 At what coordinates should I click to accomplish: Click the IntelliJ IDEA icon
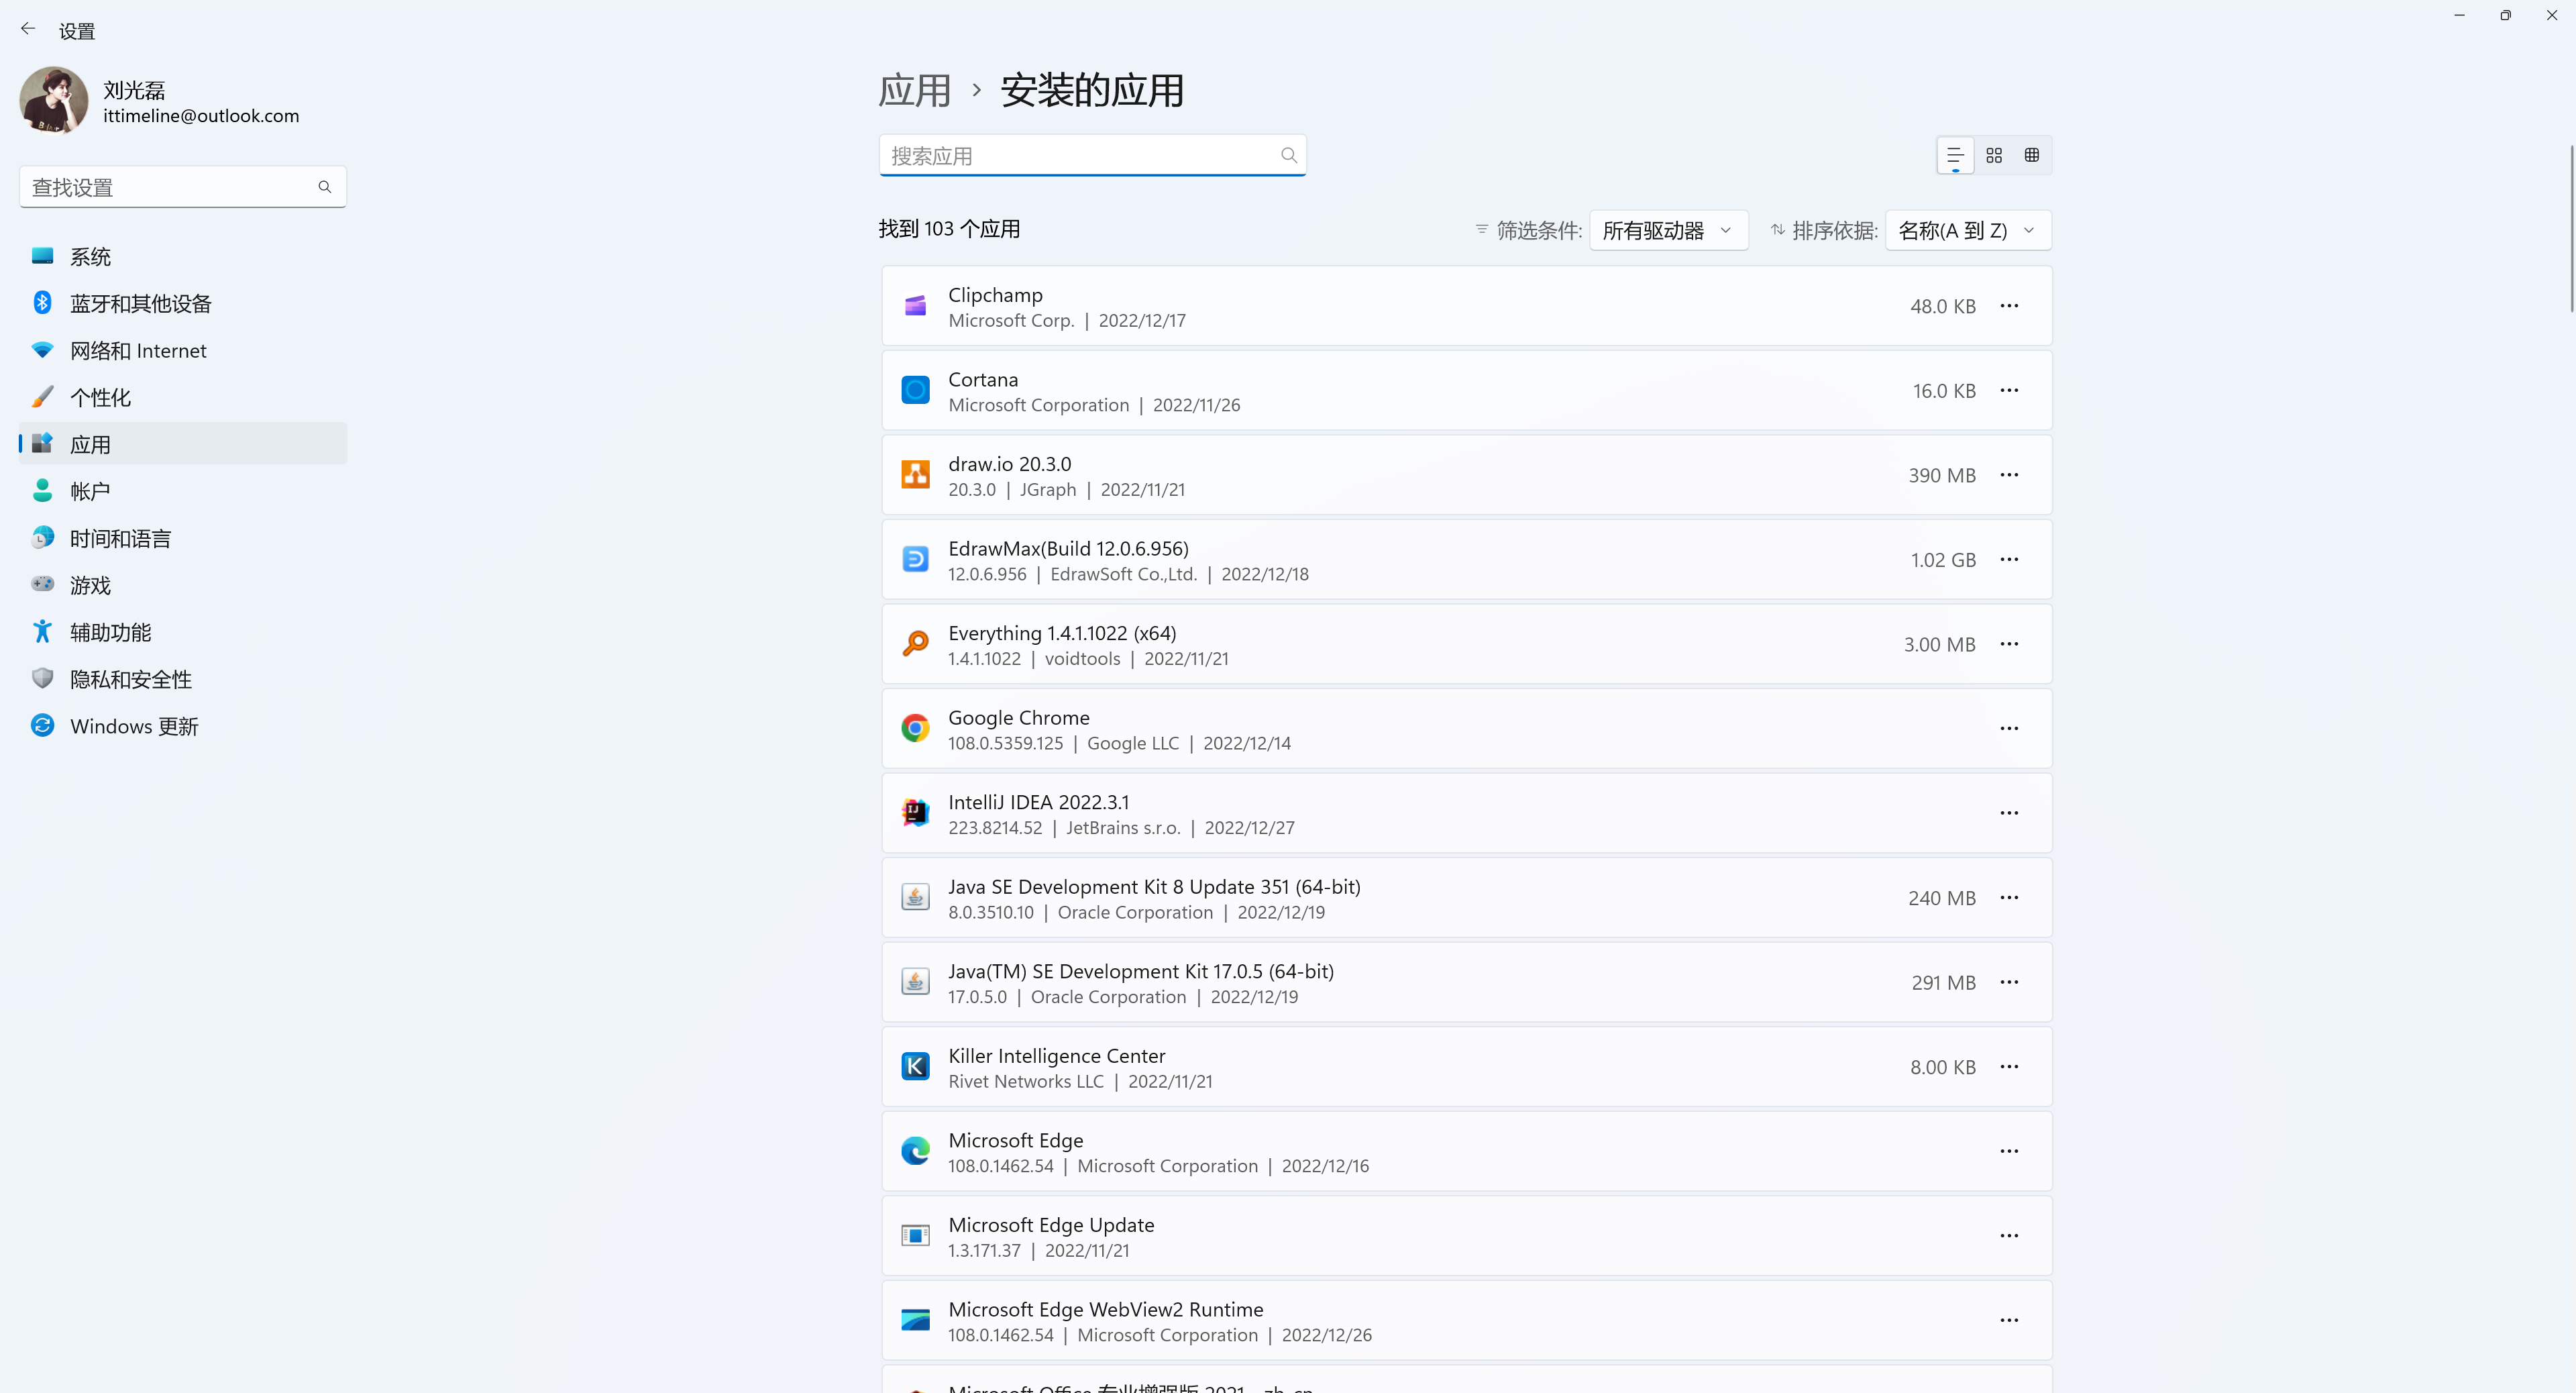915,813
